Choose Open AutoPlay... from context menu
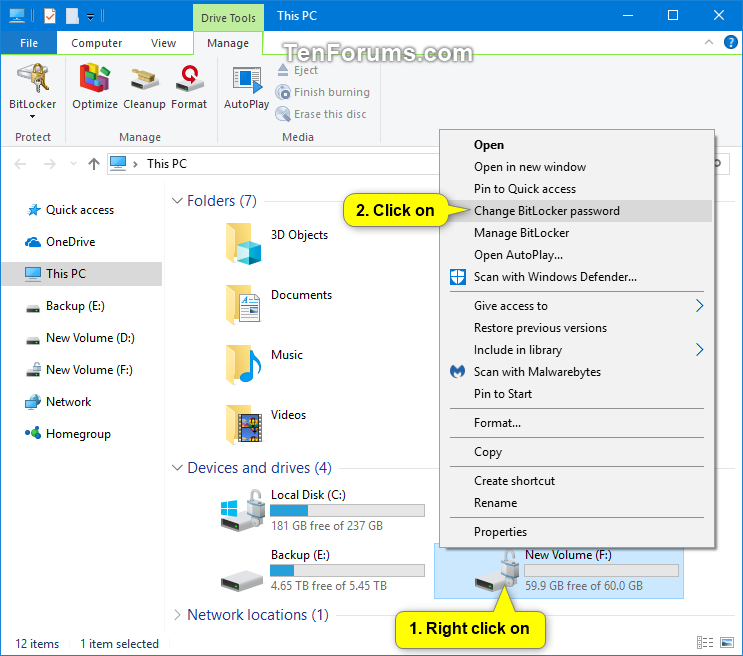This screenshot has width=743, height=656. pos(577,255)
